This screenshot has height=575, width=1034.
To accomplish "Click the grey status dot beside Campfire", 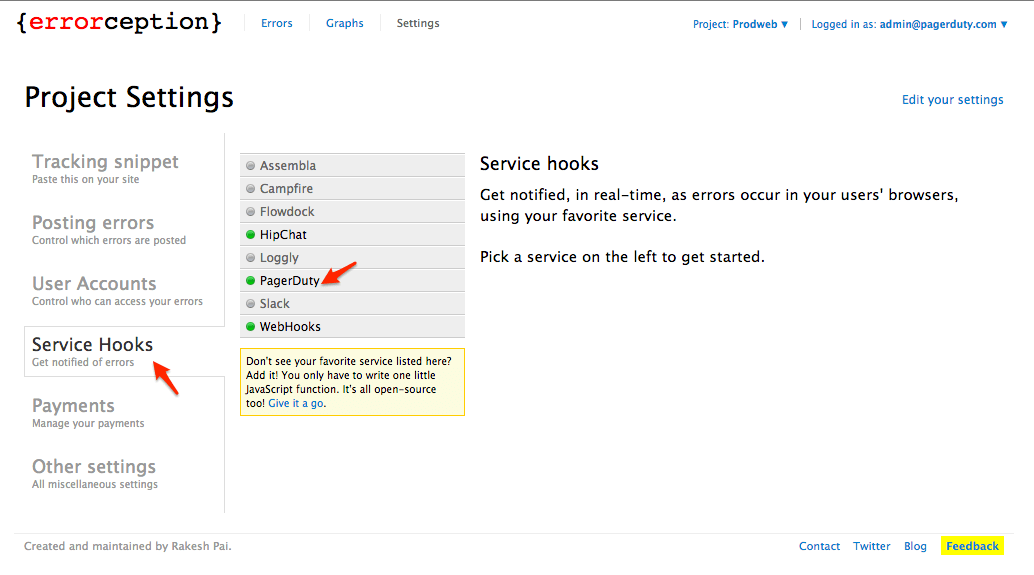I will [x=251, y=189].
